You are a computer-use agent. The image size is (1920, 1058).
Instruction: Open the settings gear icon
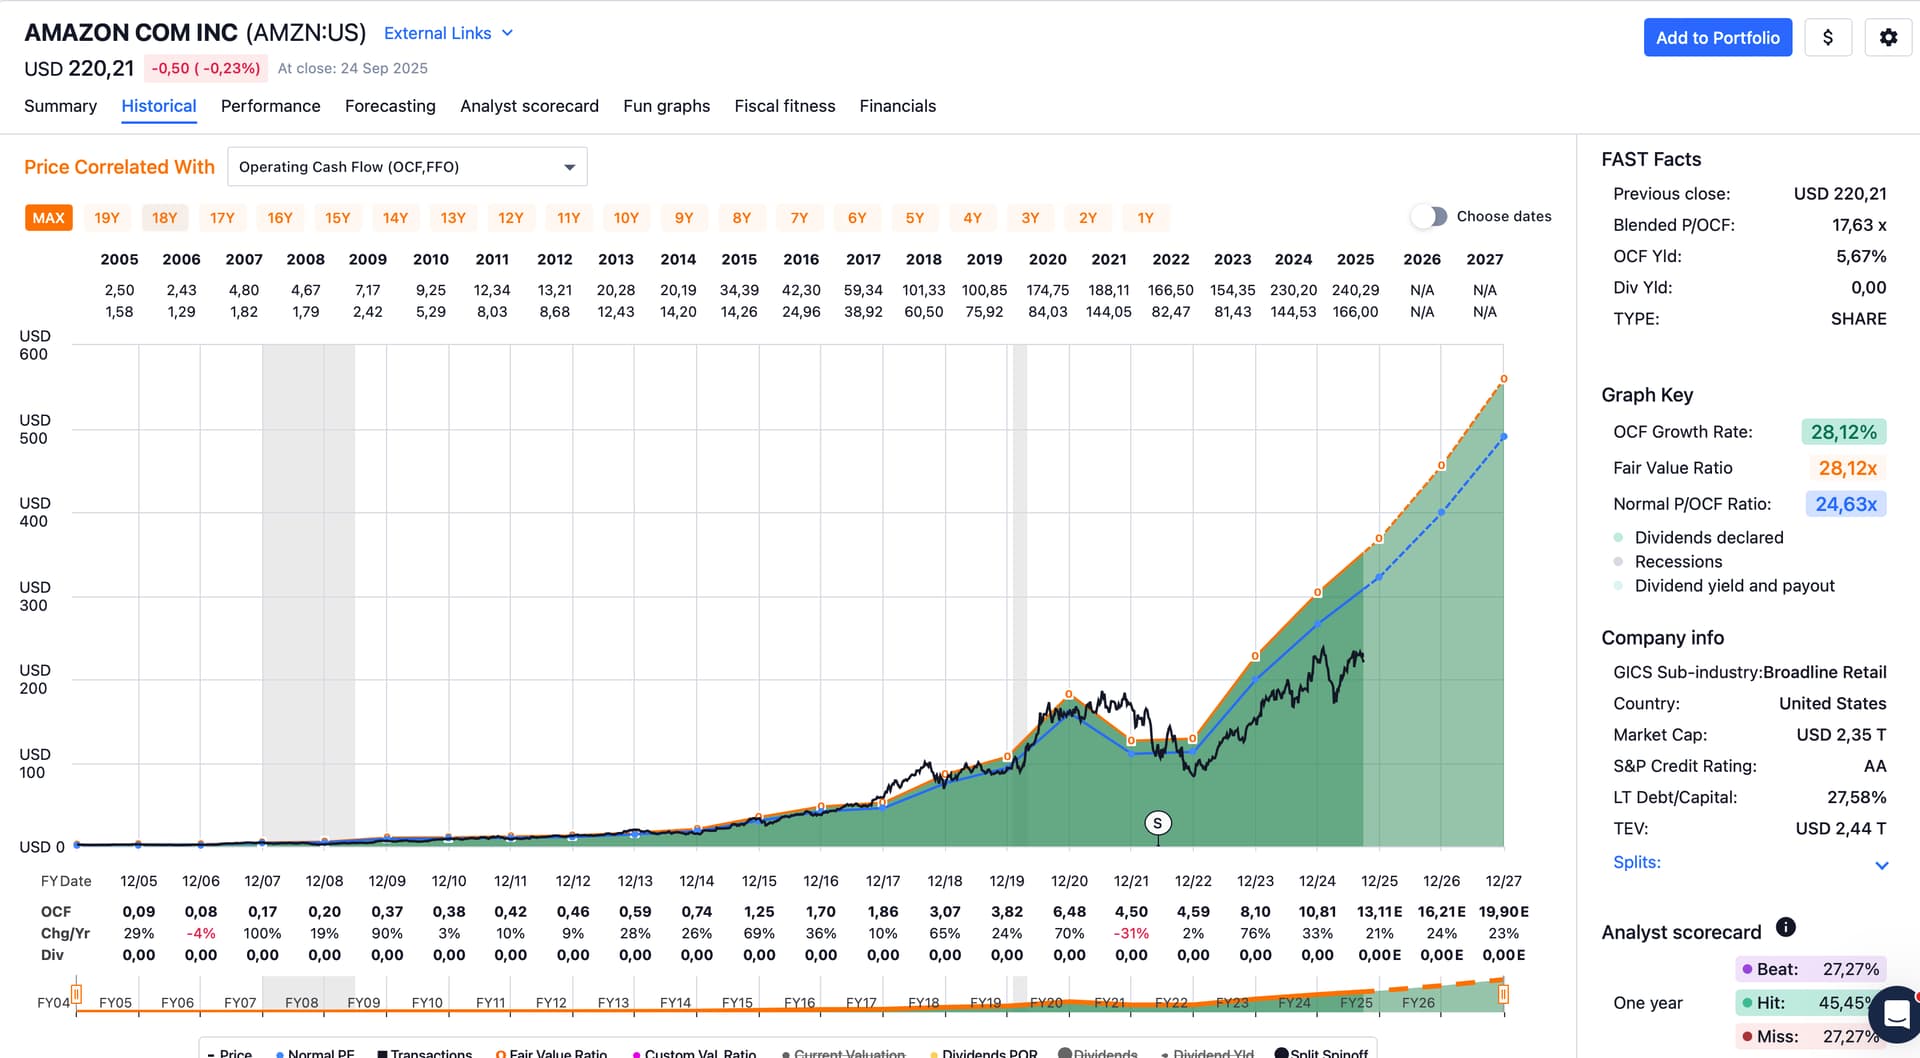pos(1888,38)
